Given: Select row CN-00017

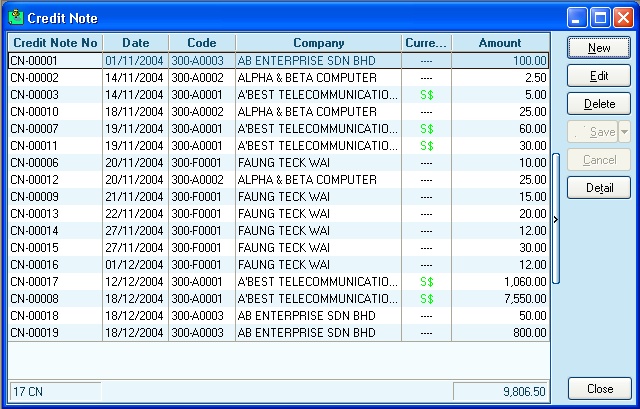Looking at the screenshot, I should (278, 282).
